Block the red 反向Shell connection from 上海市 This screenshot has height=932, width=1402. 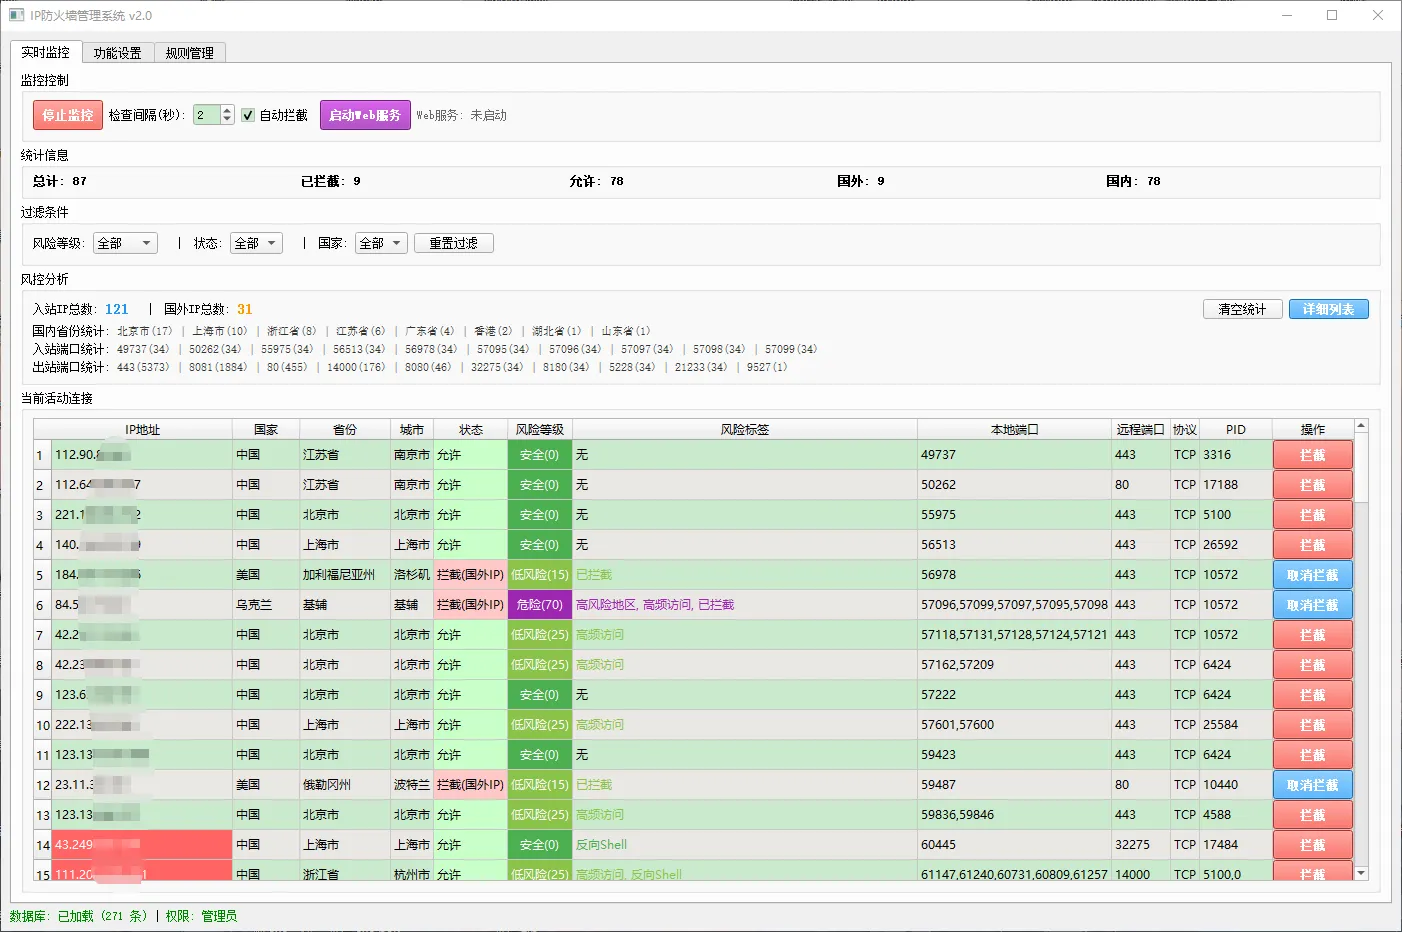(1312, 844)
